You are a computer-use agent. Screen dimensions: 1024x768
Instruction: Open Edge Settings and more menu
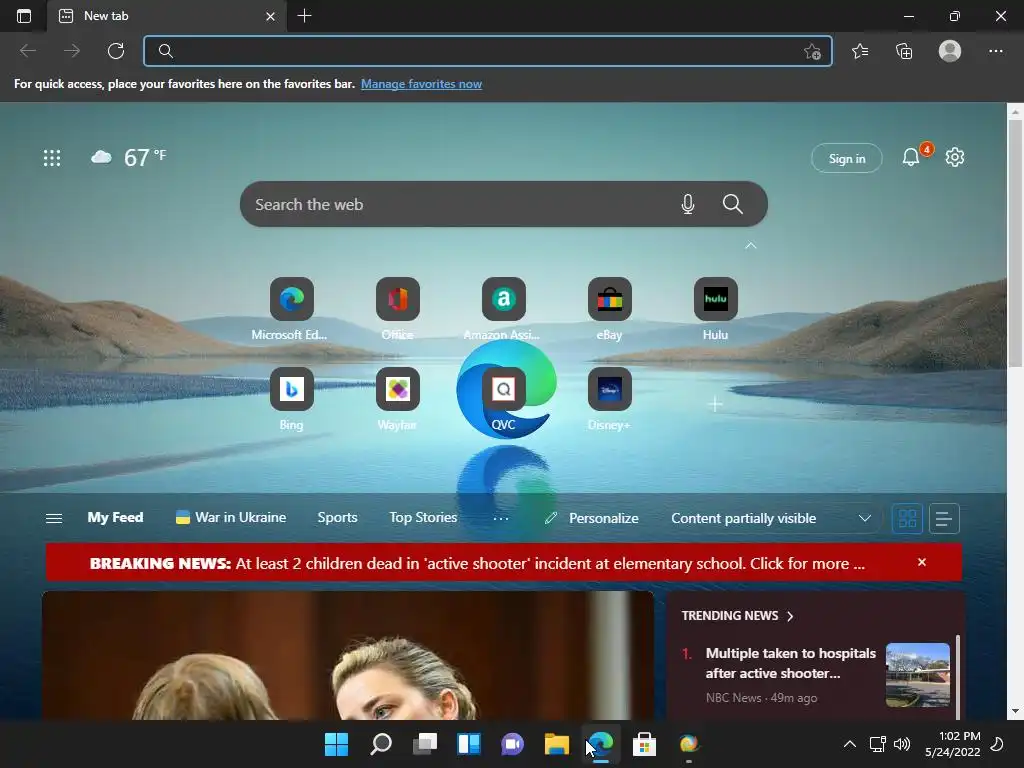[x=995, y=51]
